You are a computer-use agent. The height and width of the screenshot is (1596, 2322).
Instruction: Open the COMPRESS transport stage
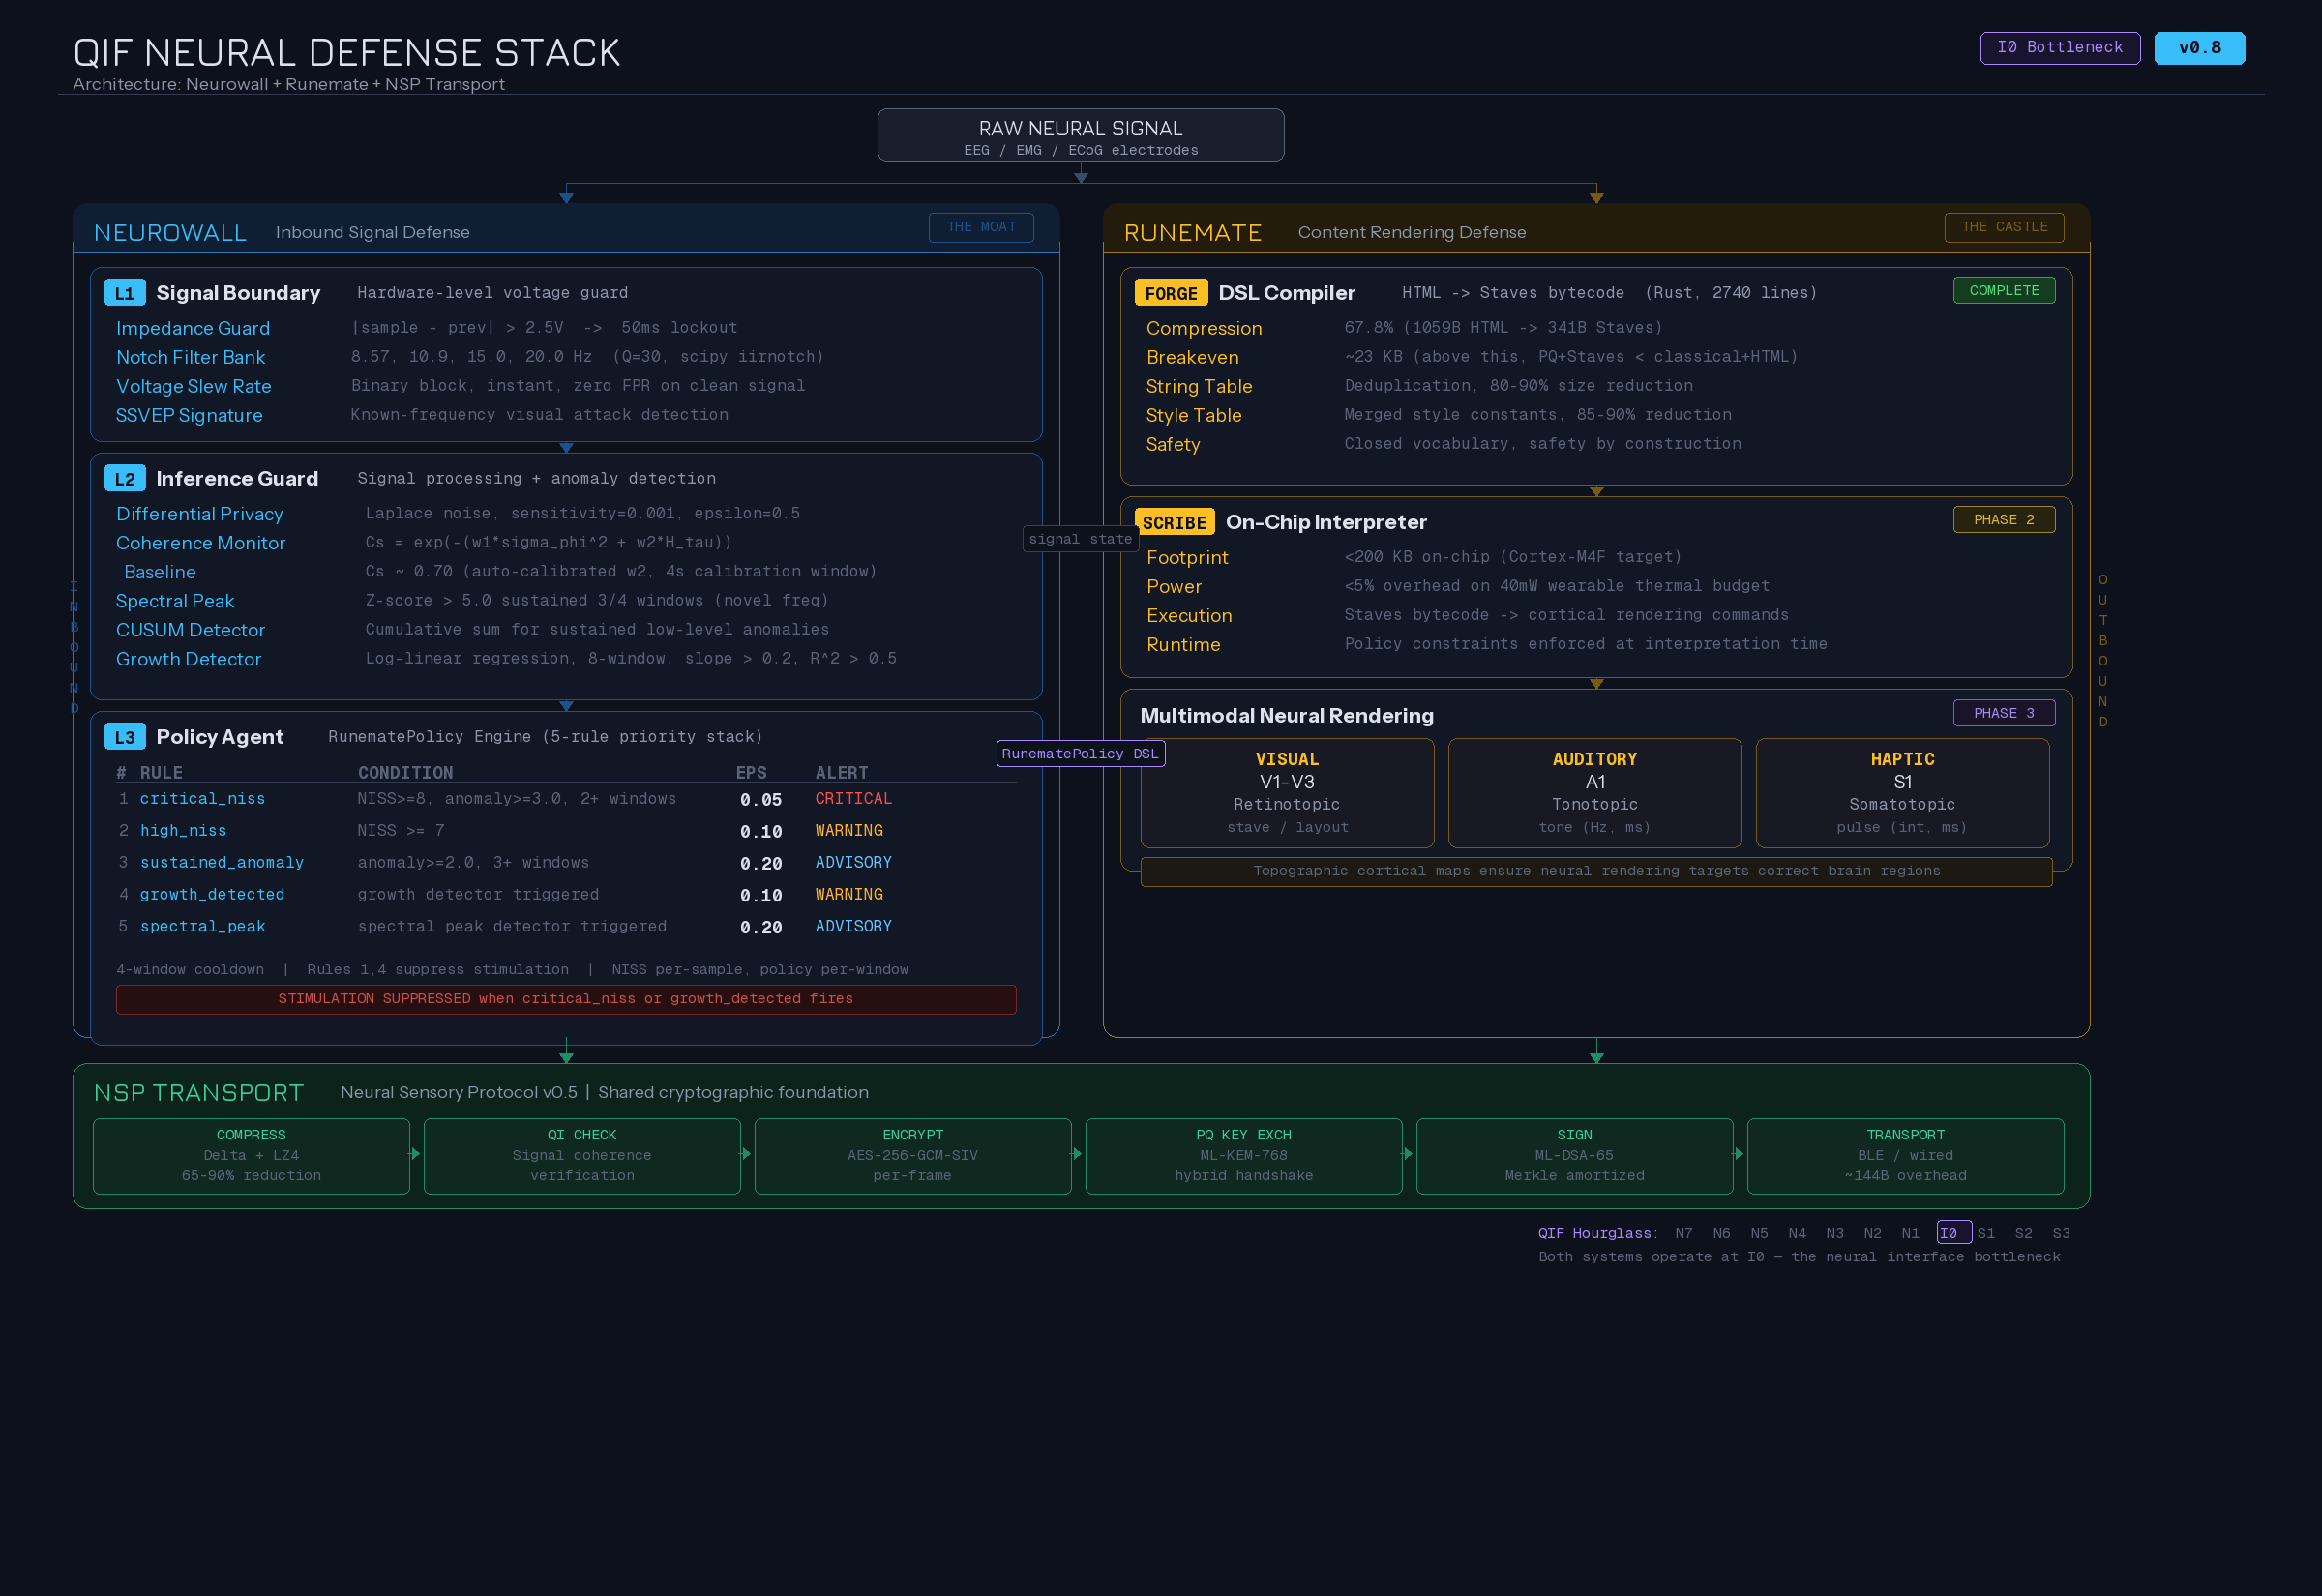point(251,1156)
